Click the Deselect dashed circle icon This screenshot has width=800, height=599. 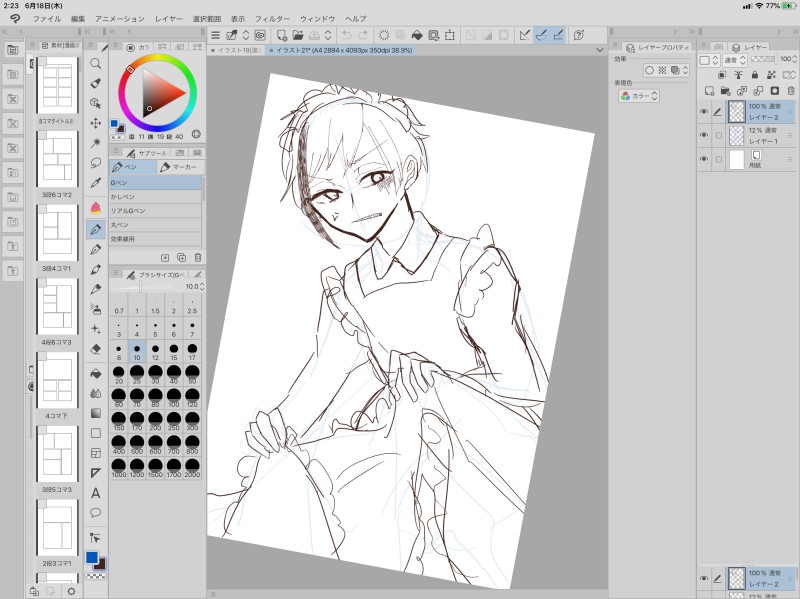coord(384,35)
